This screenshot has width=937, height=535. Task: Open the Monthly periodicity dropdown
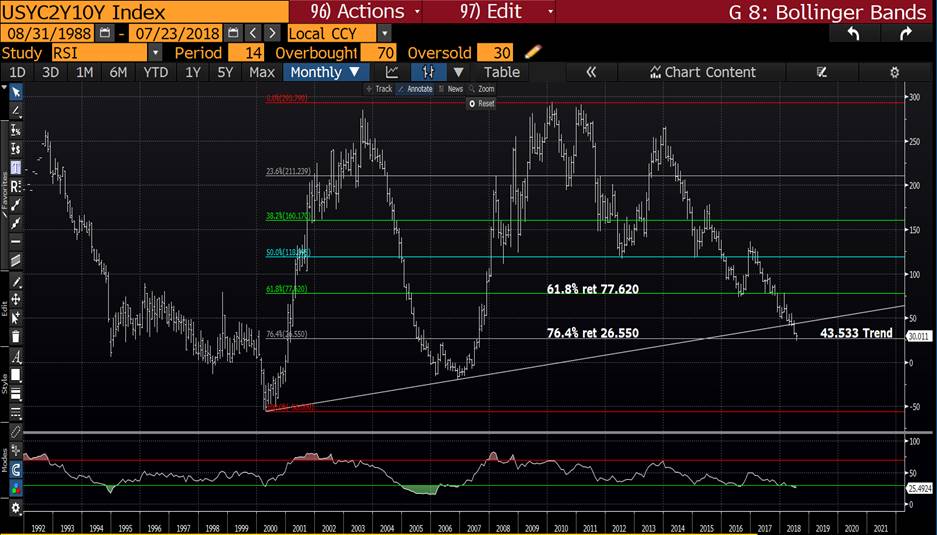click(326, 72)
